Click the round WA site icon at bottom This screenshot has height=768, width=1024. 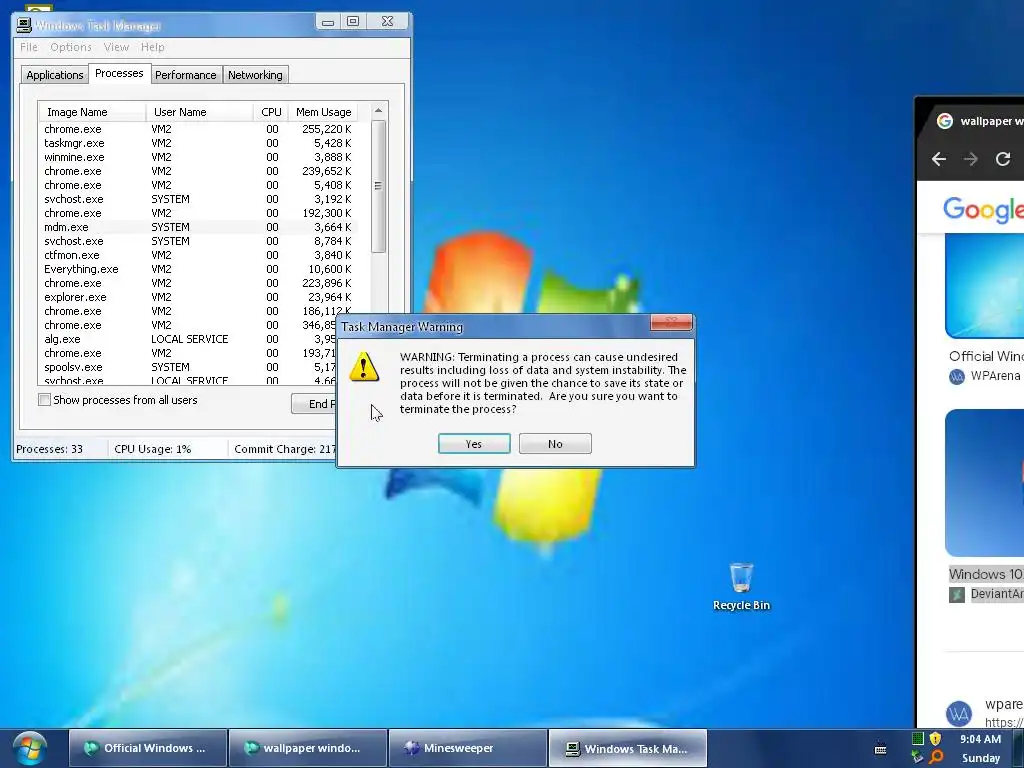pyautogui.click(x=959, y=714)
